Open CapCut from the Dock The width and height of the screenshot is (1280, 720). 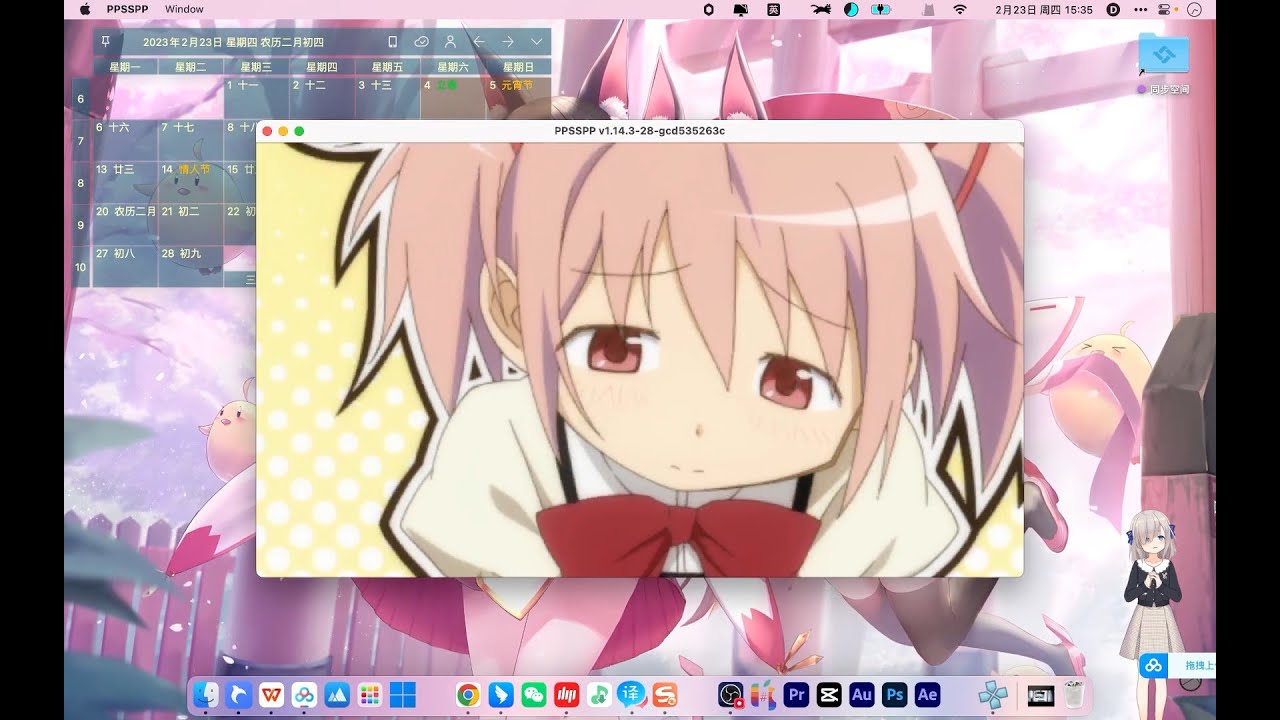click(829, 695)
